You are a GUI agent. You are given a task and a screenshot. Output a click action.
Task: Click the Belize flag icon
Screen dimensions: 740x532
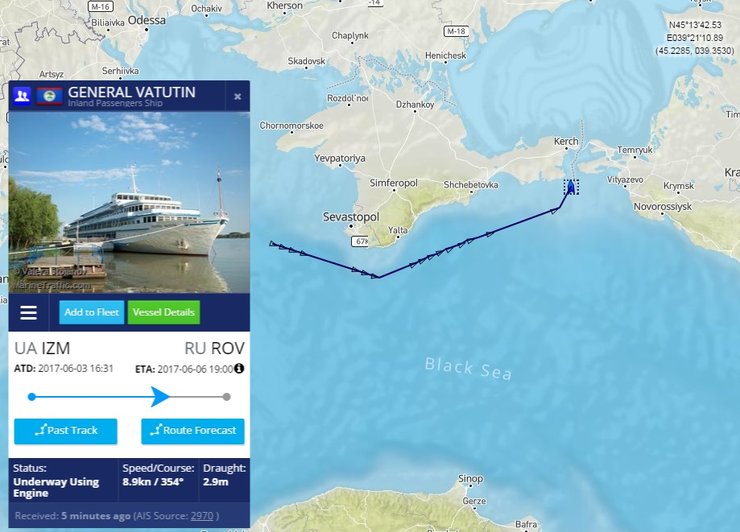[50, 96]
